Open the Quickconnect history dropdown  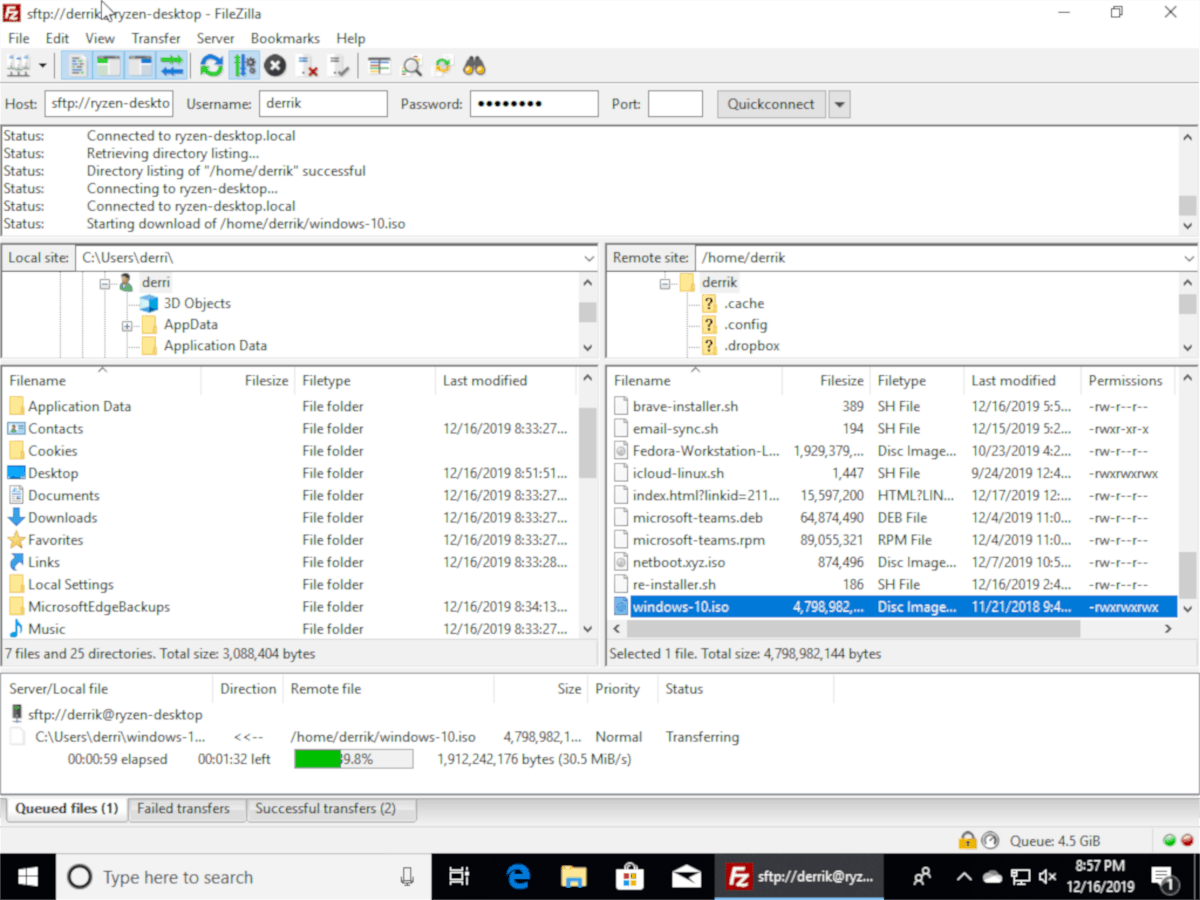(838, 103)
